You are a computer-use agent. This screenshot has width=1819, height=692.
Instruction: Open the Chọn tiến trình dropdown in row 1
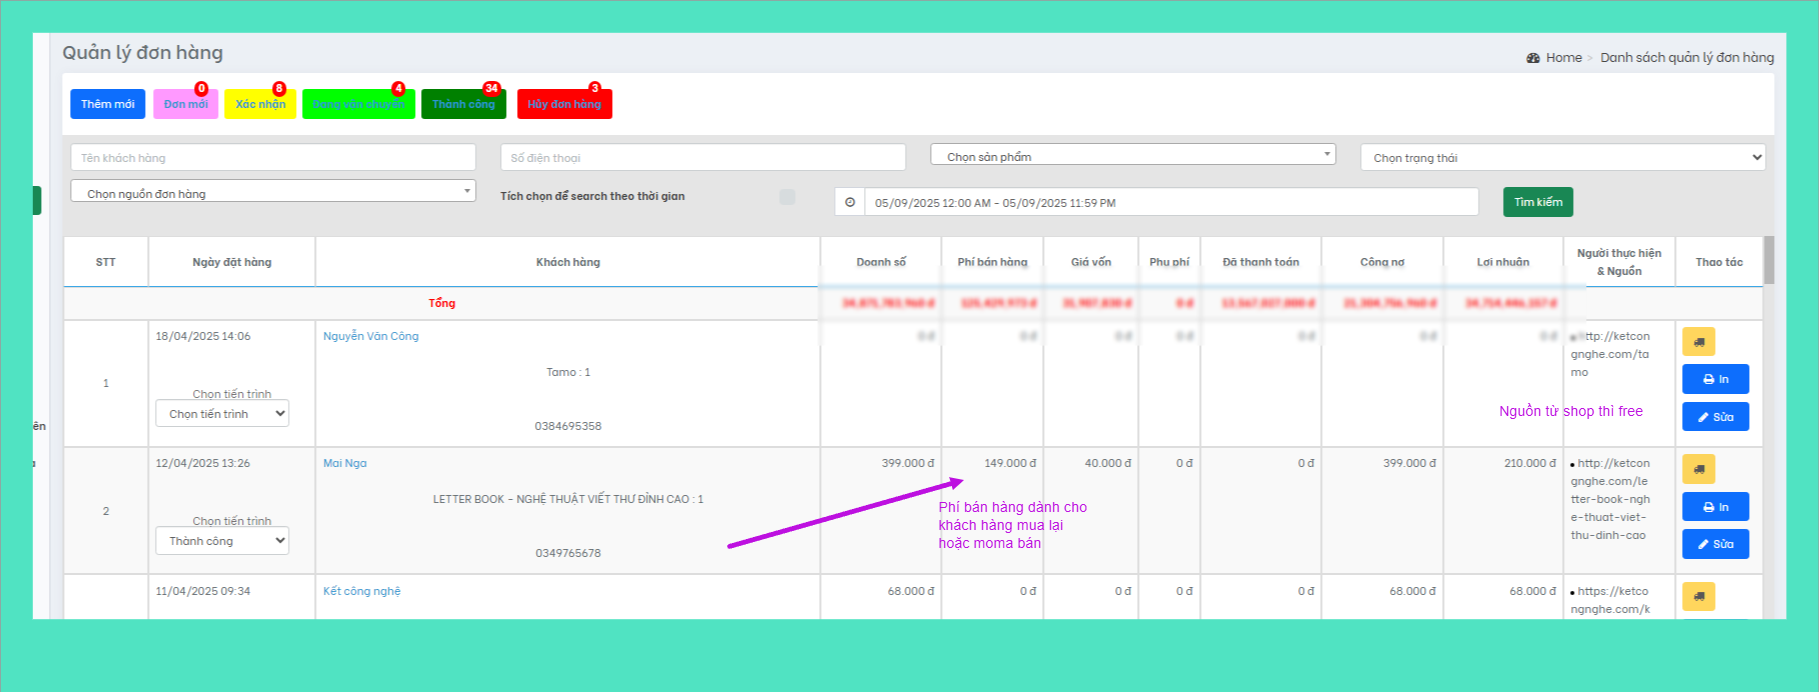[222, 414]
